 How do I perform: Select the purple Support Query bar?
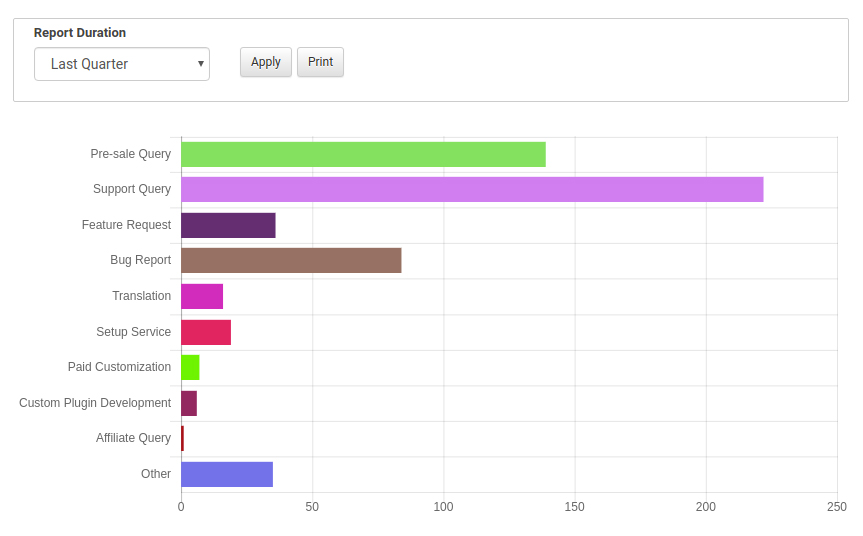pos(472,189)
